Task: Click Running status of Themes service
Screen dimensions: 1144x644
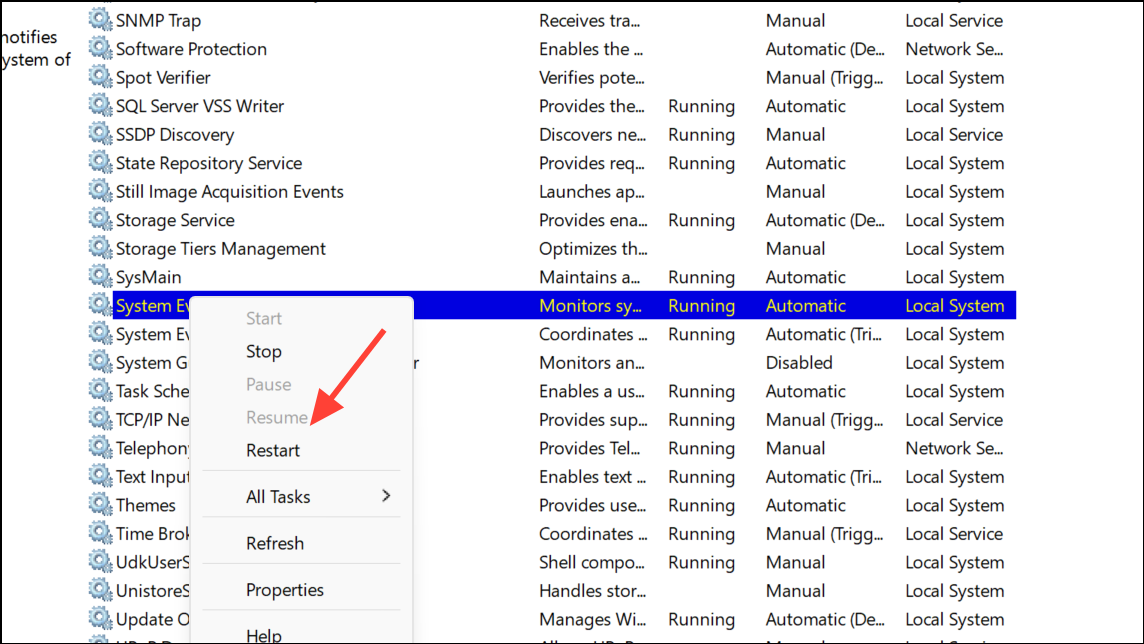Action: click(x=701, y=505)
